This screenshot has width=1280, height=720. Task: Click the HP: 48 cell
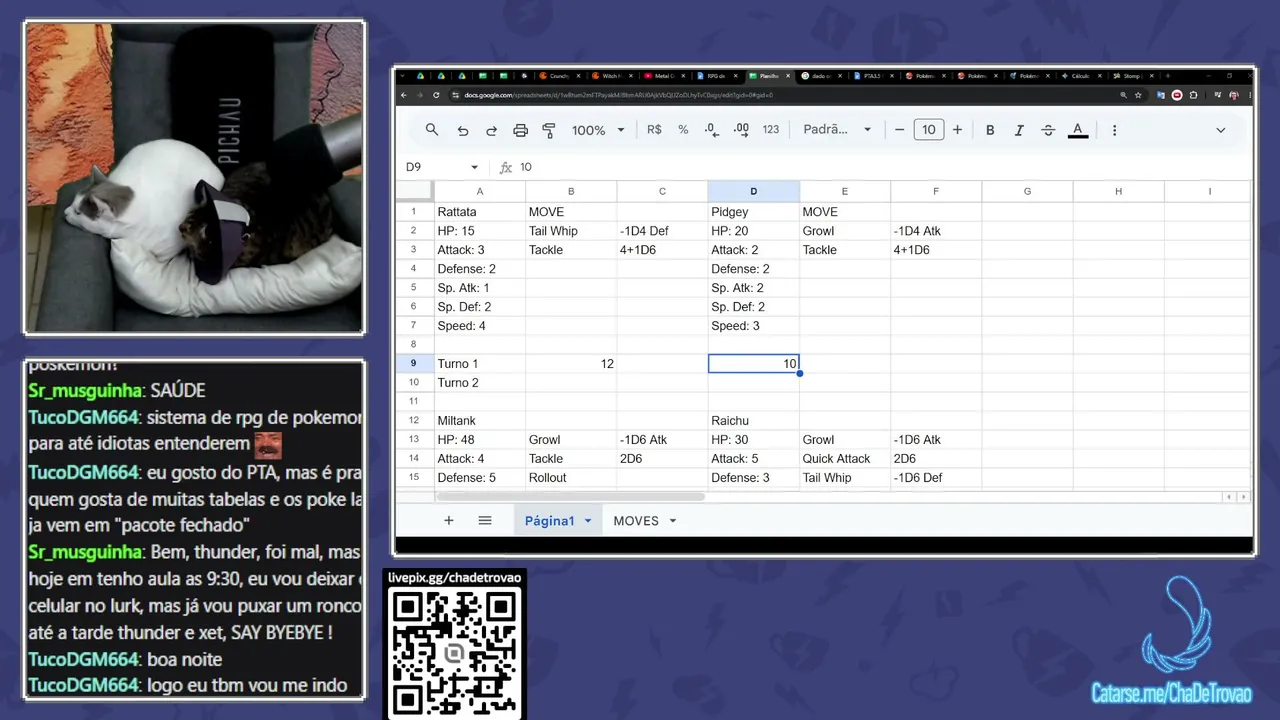tap(480, 440)
